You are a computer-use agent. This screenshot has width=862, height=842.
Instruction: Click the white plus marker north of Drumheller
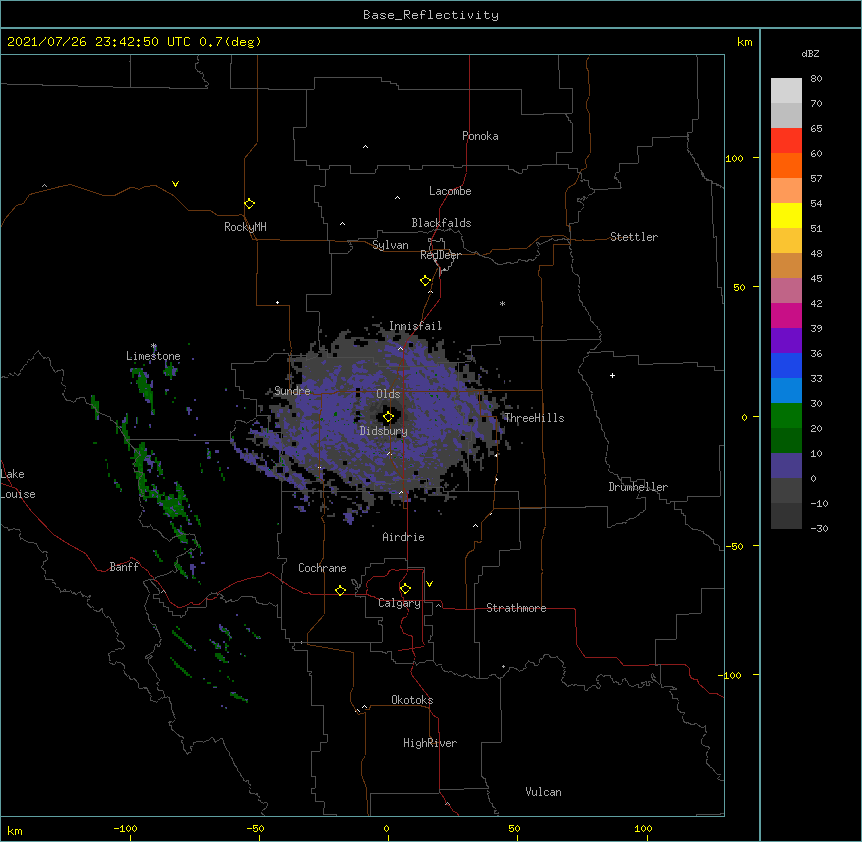[612, 375]
